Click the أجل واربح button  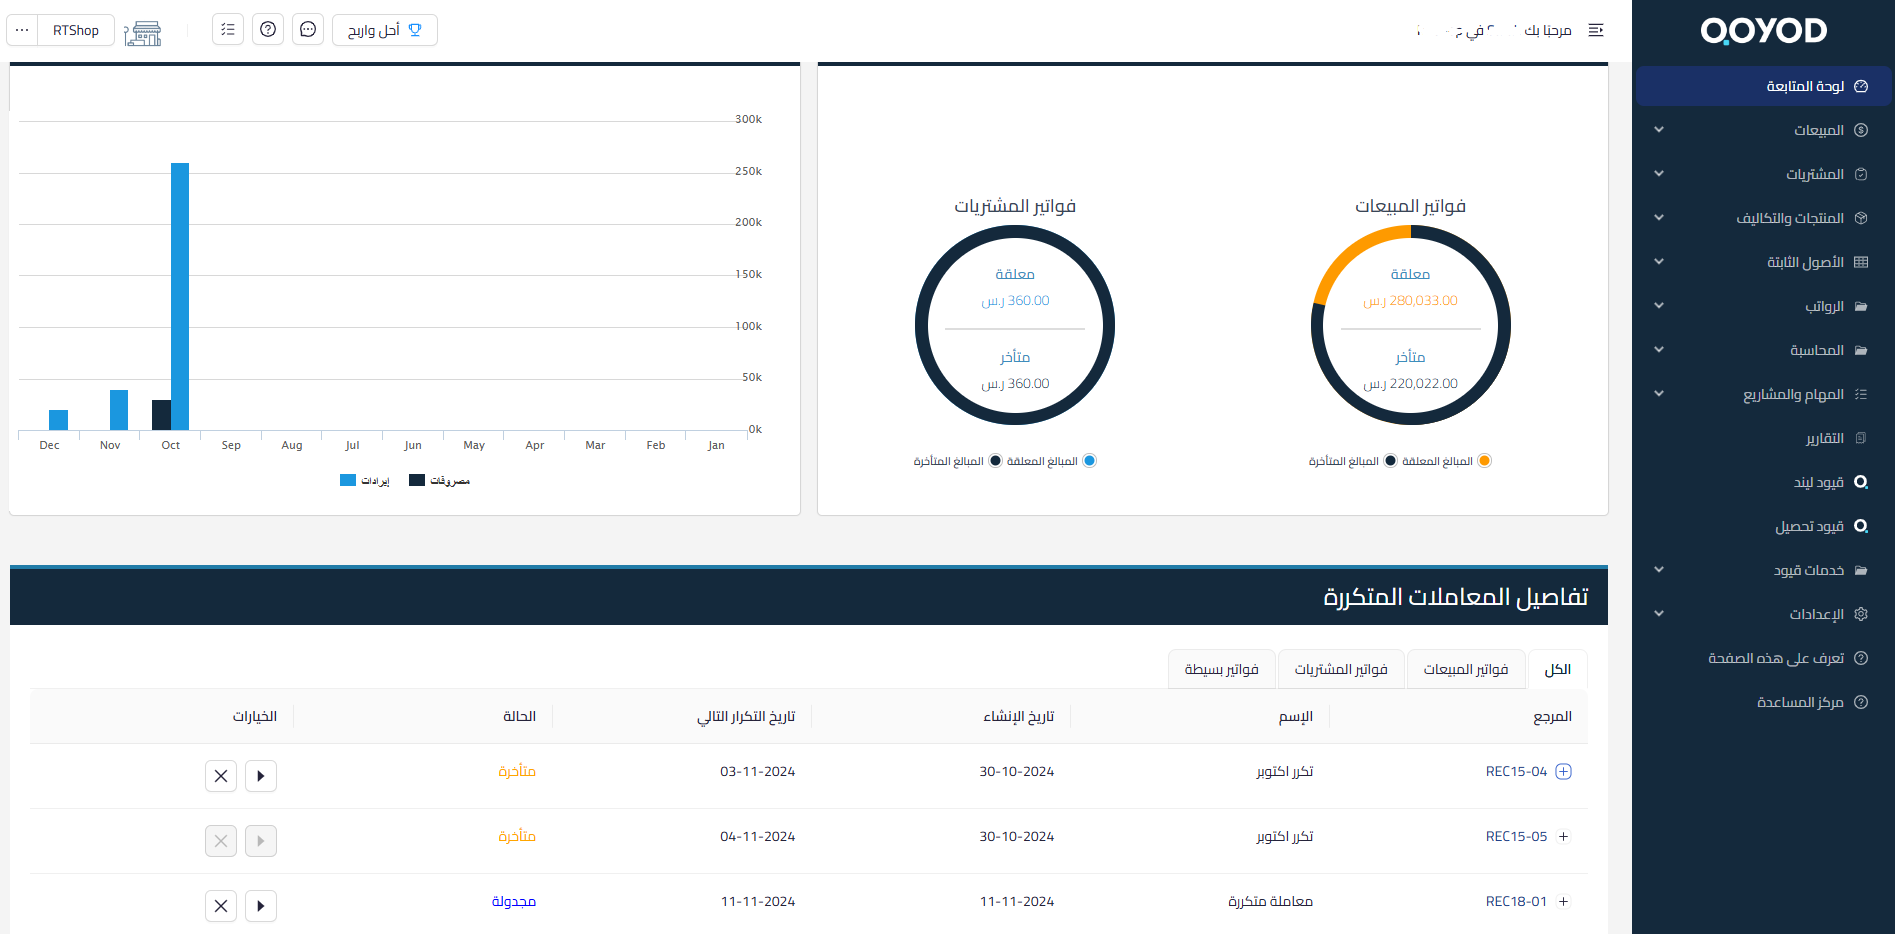[385, 30]
